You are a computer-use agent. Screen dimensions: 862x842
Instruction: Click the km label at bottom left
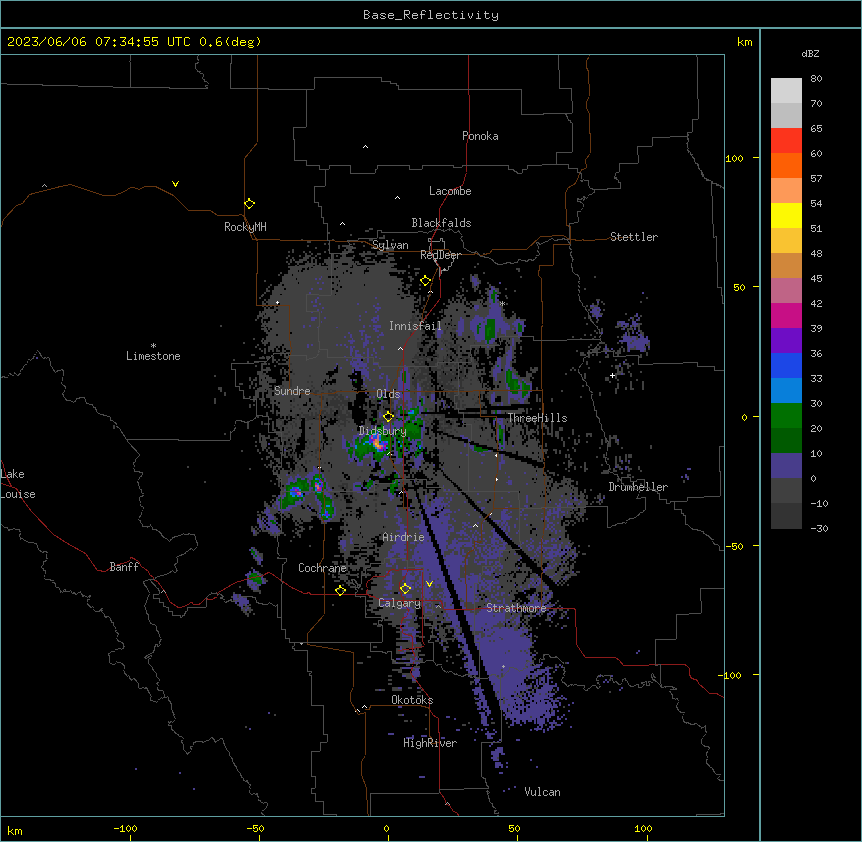click(x=15, y=830)
